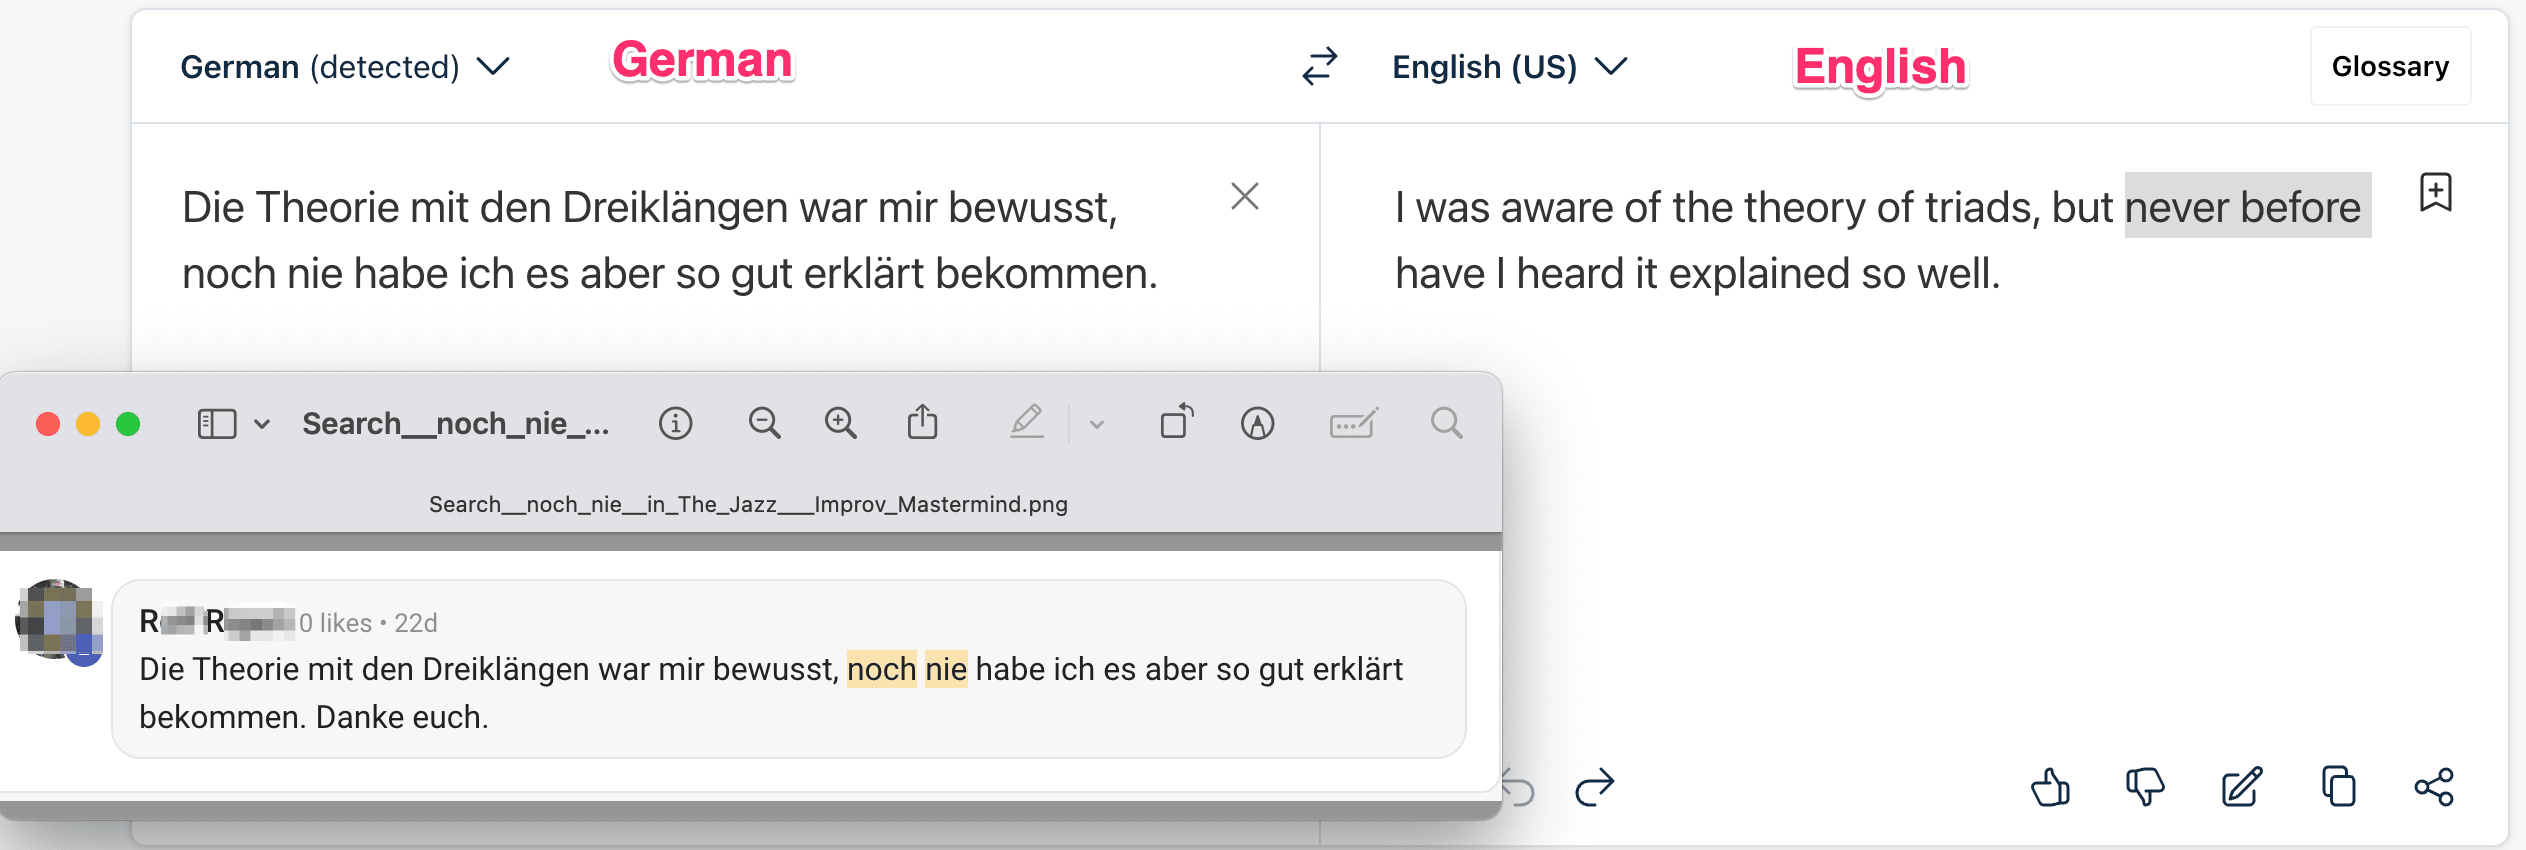Image resolution: width=2526 pixels, height=850 pixels.
Task: Zoom out in the Preview window
Action: 764,424
